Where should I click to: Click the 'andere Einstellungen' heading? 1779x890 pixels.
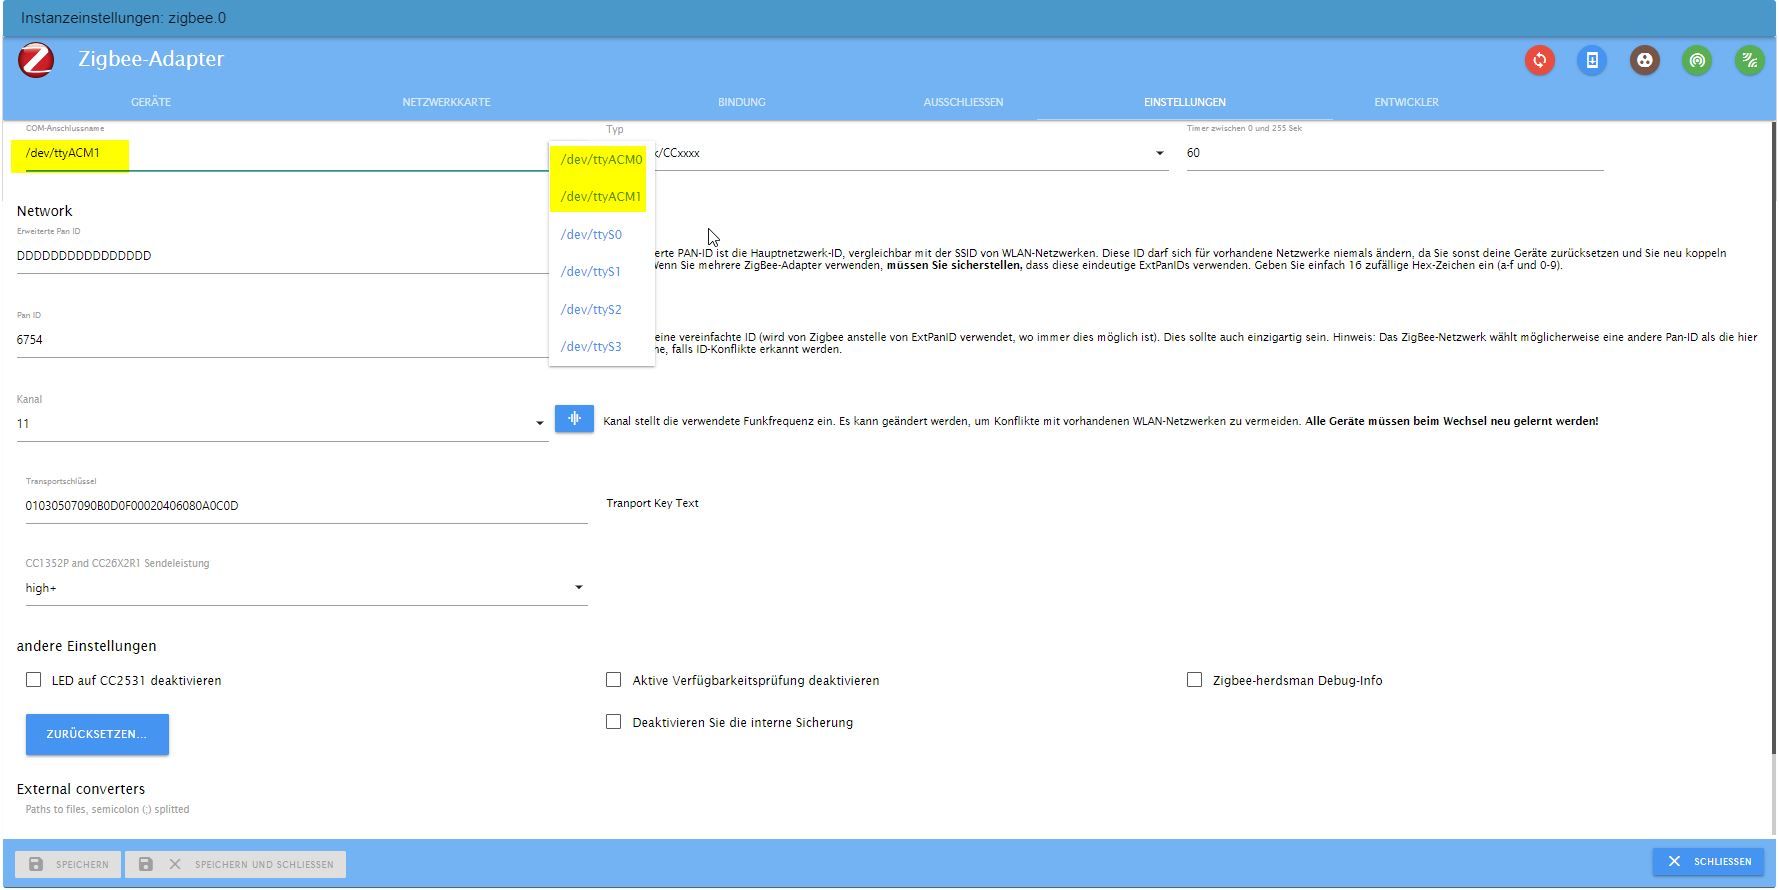pos(87,646)
